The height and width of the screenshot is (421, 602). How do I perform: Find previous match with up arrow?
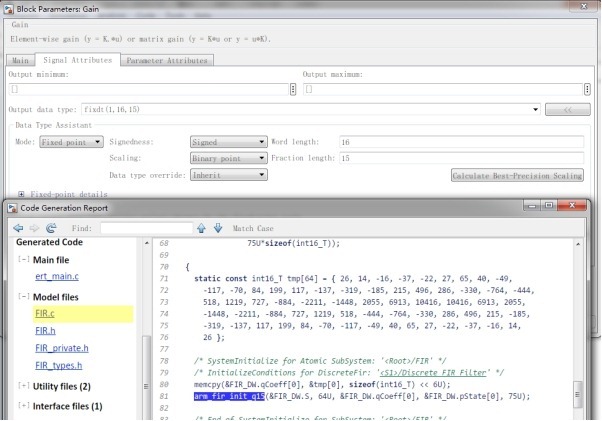click(x=201, y=228)
